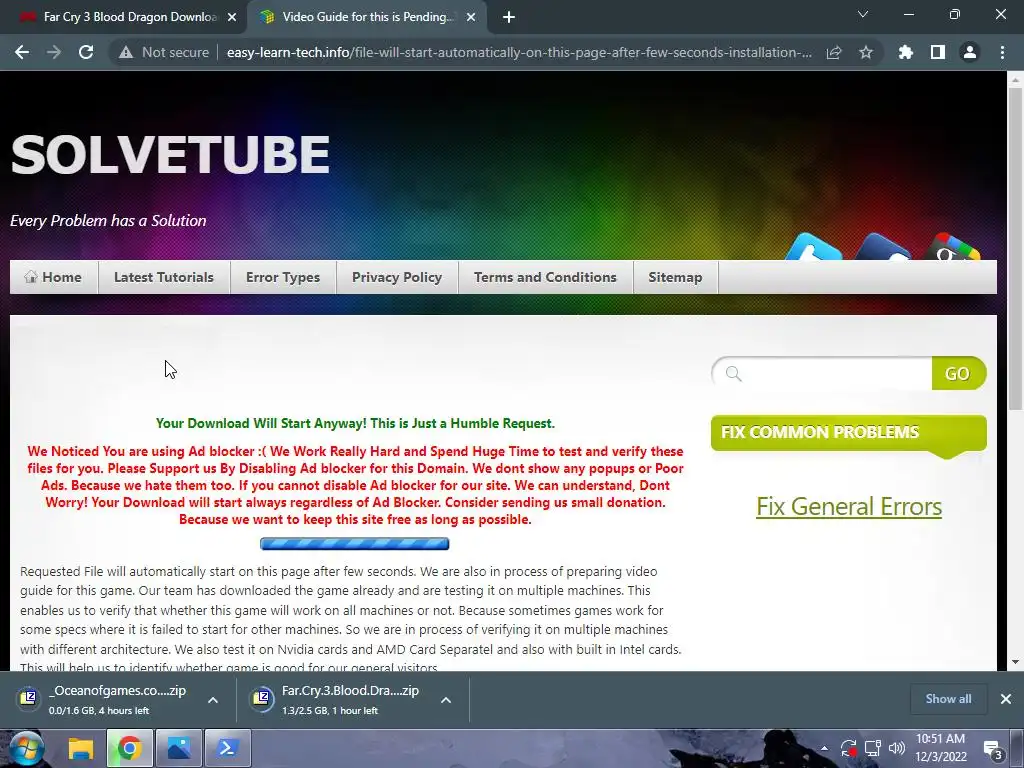Click the Chrome taskbar icon
The image size is (1024, 768).
tap(129, 748)
